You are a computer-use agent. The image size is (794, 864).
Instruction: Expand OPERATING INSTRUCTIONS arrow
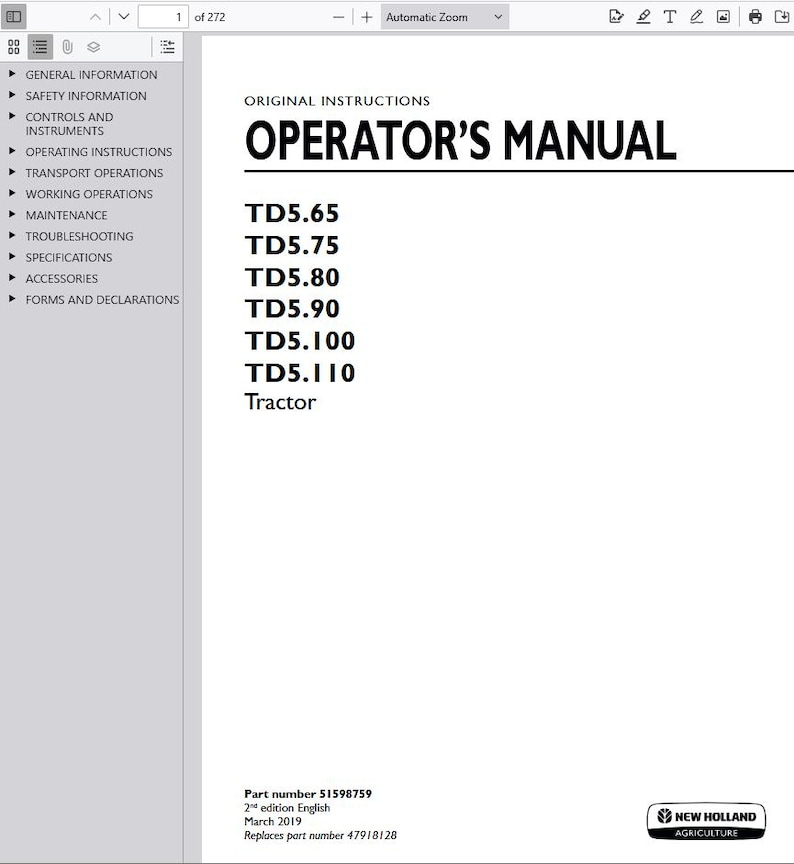[12, 151]
